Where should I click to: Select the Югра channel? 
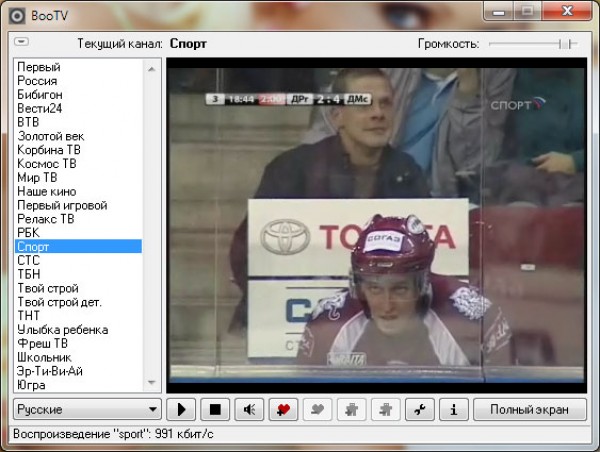[x=78, y=385]
